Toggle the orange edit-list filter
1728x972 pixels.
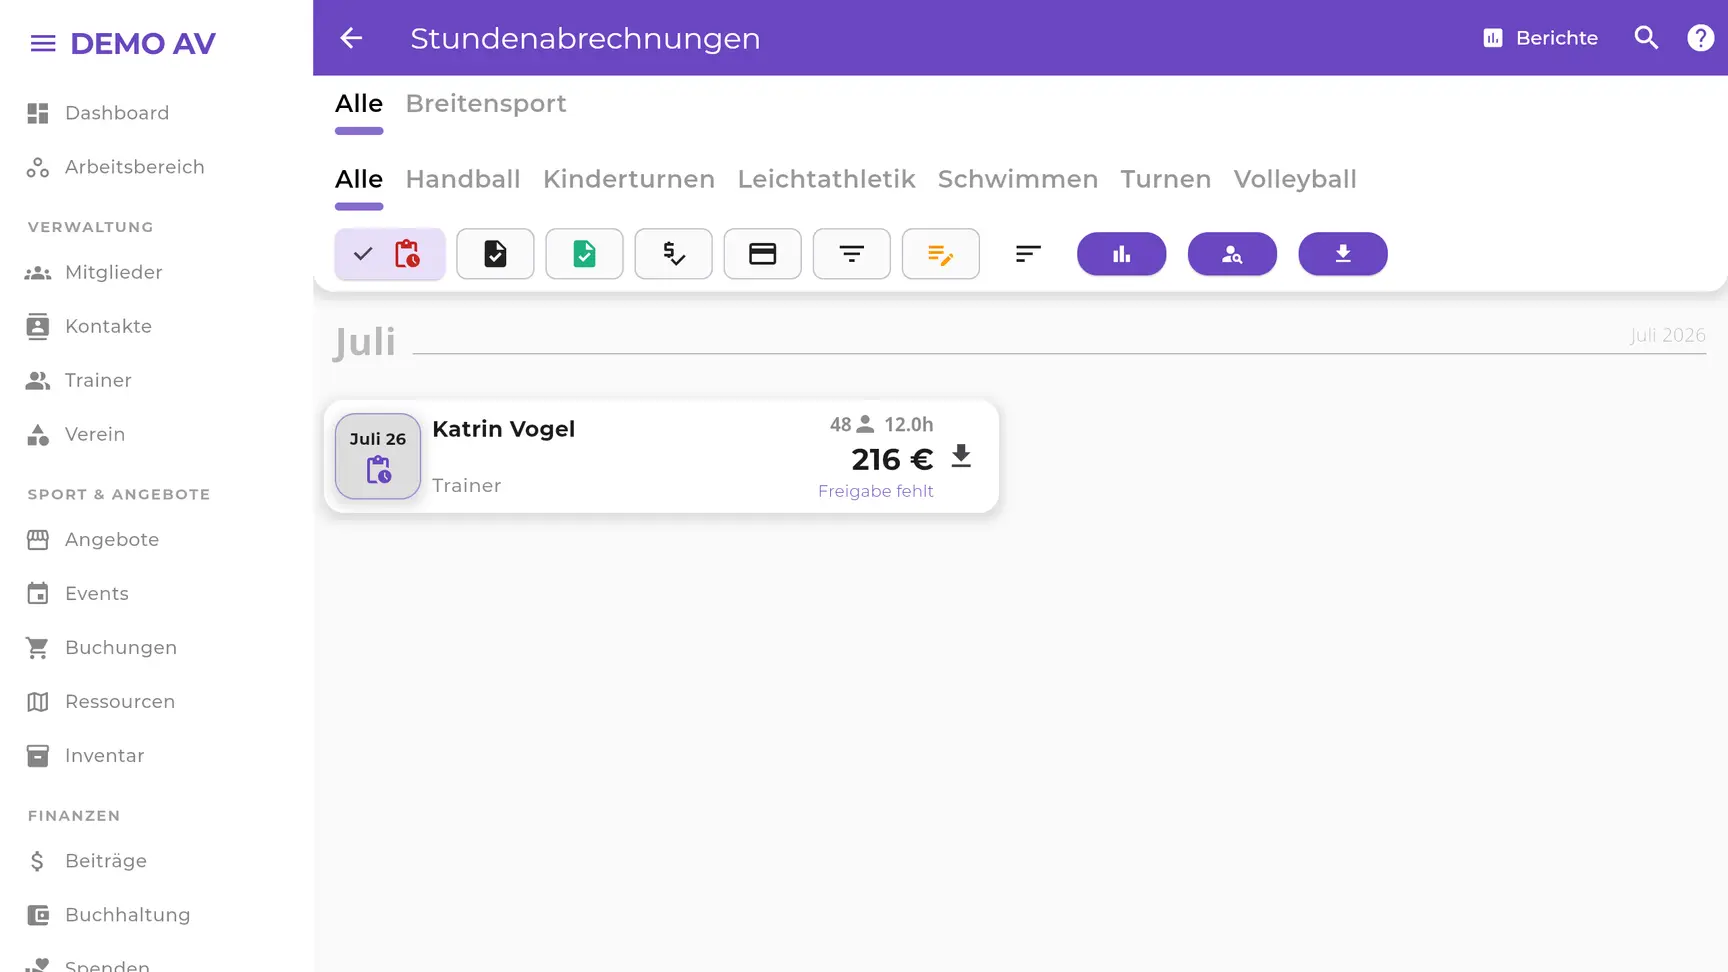(x=940, y=254)
